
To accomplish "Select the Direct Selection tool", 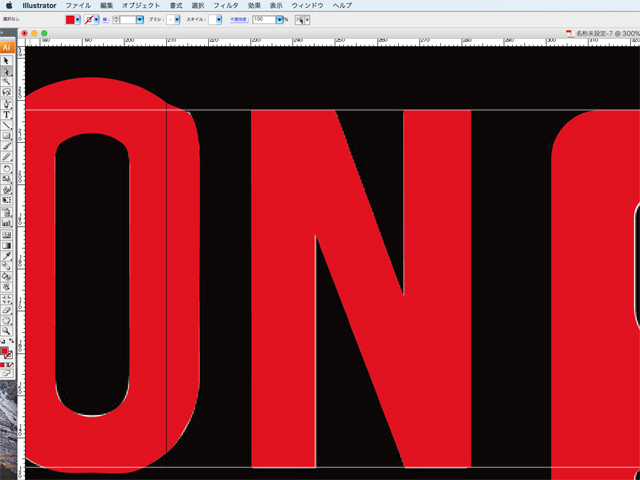I will coord(7,71).
